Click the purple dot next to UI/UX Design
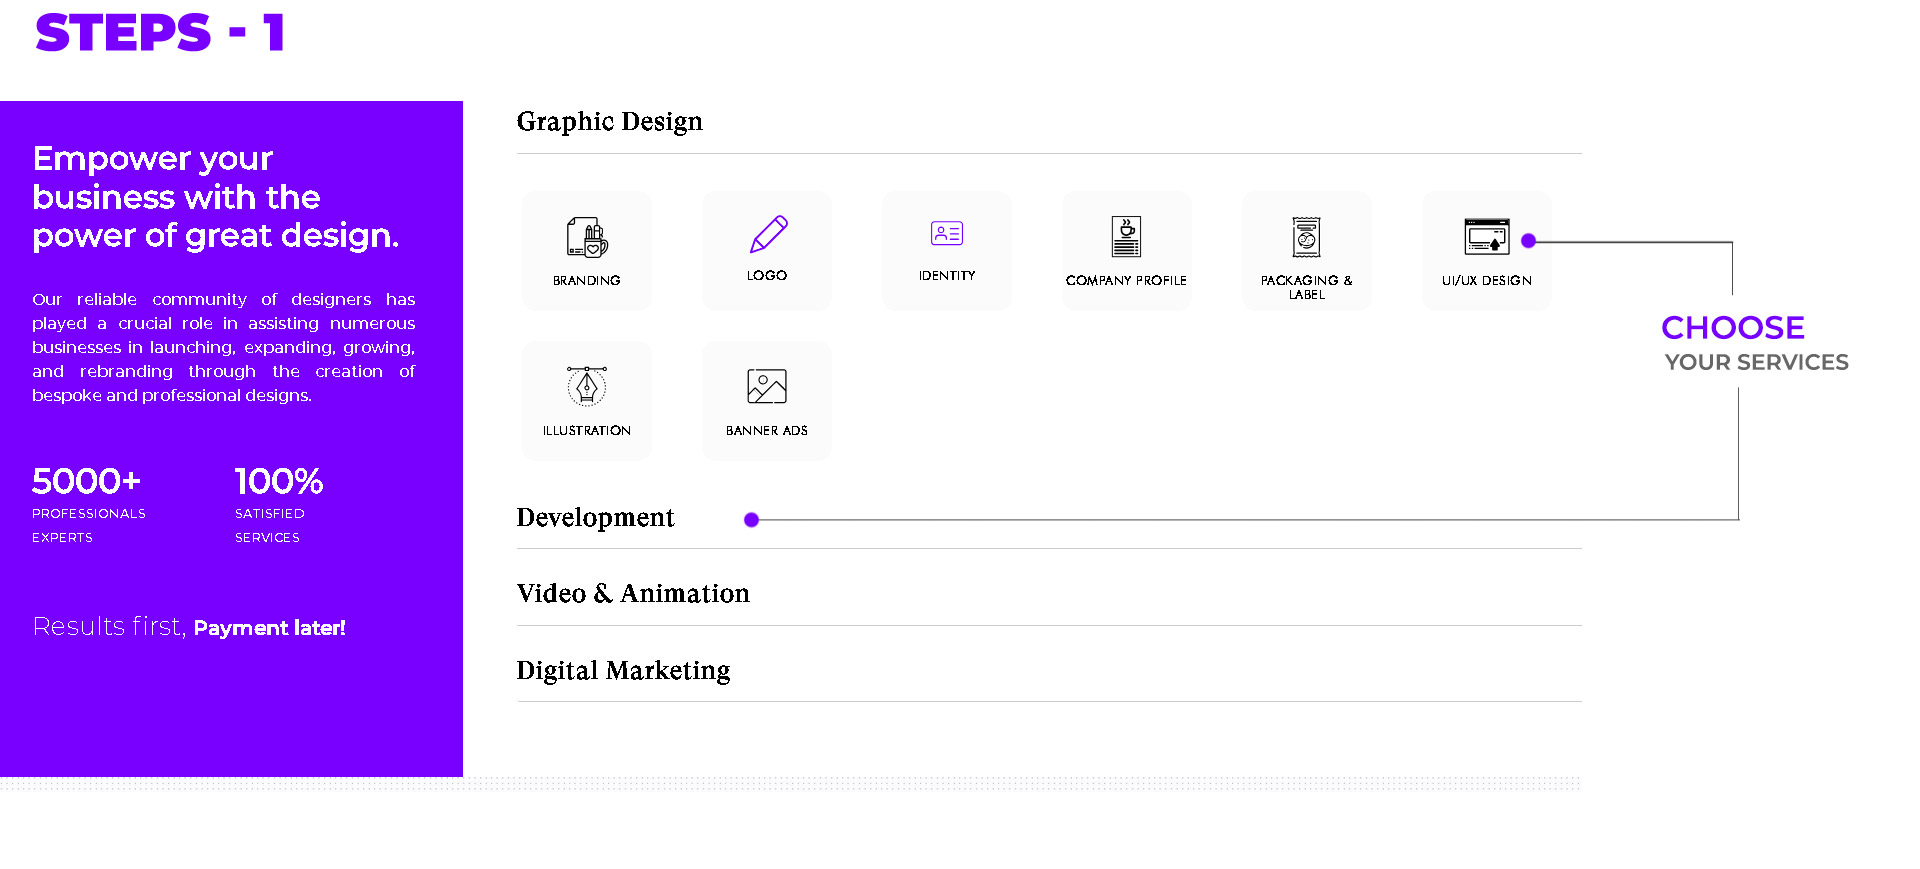The height and width of the screenshot is (869, 1920). 1528,241
